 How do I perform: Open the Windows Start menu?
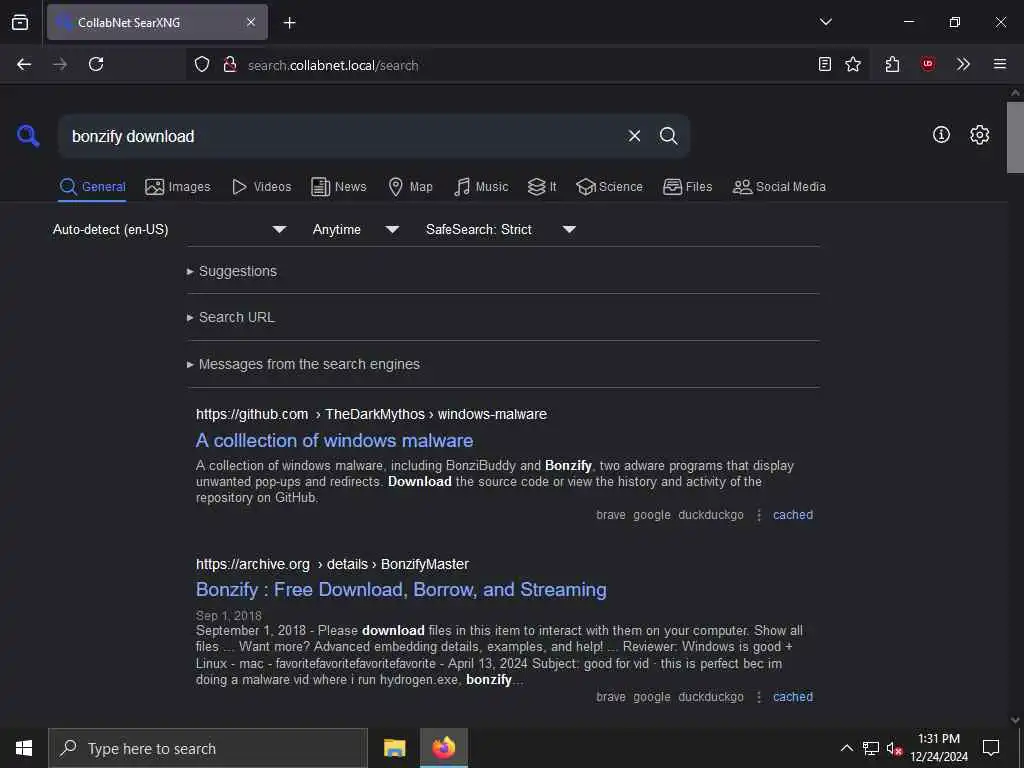(x=24, y=748)
